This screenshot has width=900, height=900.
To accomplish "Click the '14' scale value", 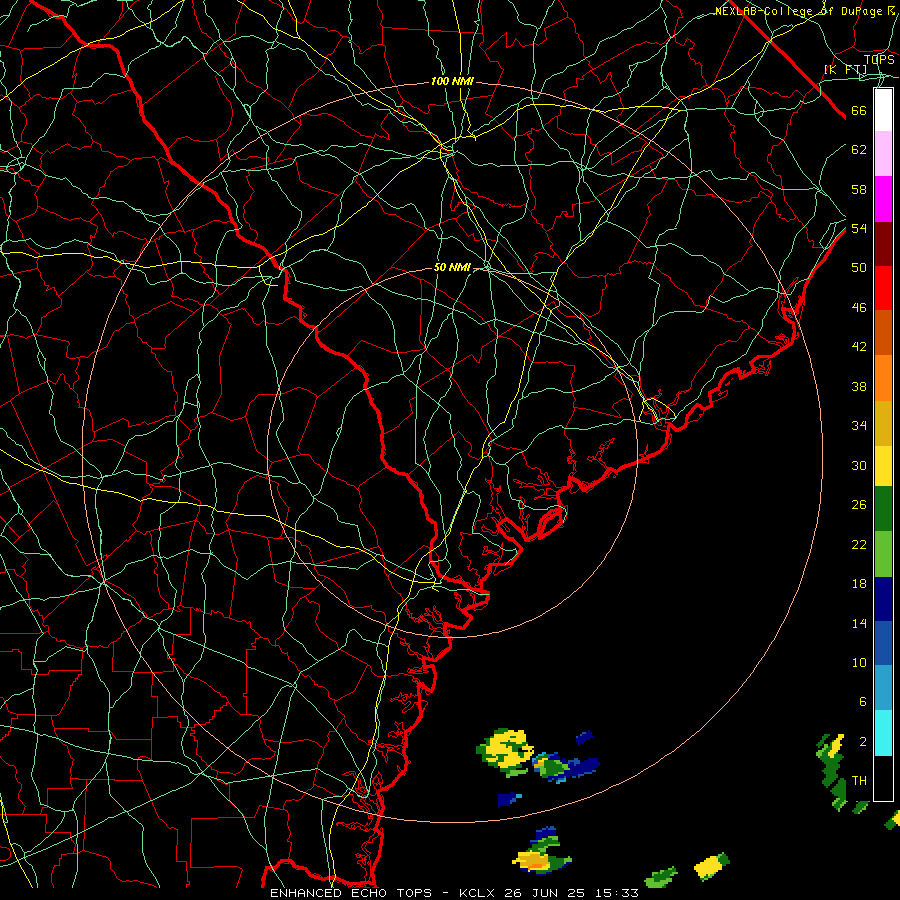I will click(859, 623).
